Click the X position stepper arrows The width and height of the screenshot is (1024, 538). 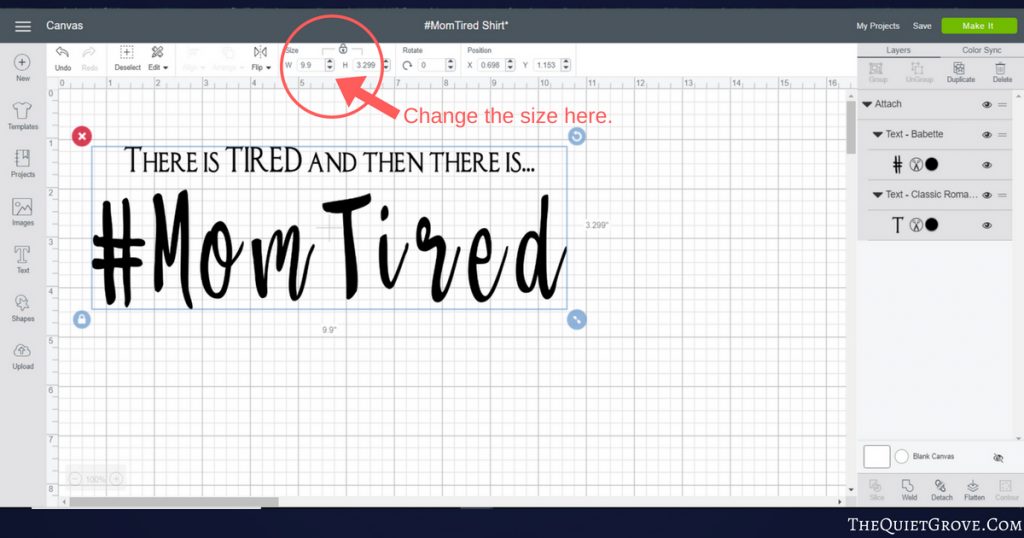pos(510,65)
